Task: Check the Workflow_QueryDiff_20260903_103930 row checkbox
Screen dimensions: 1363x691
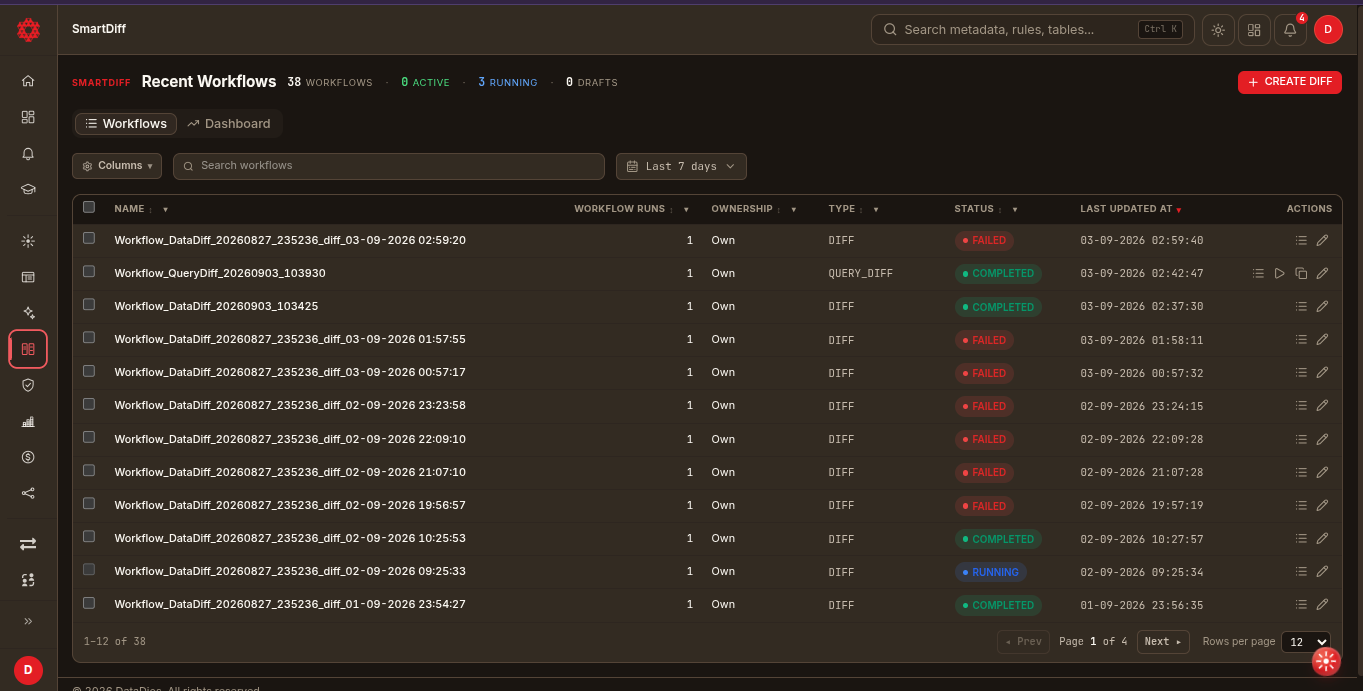Action: tap(89, 271)
